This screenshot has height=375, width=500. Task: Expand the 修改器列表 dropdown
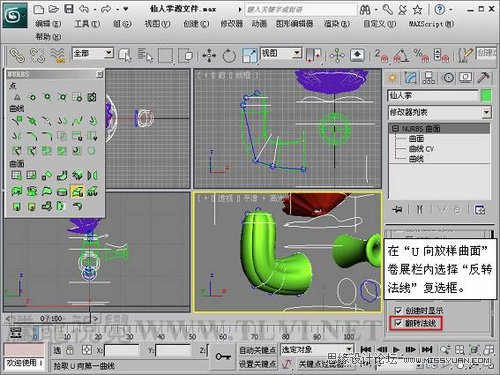(486, 112)
